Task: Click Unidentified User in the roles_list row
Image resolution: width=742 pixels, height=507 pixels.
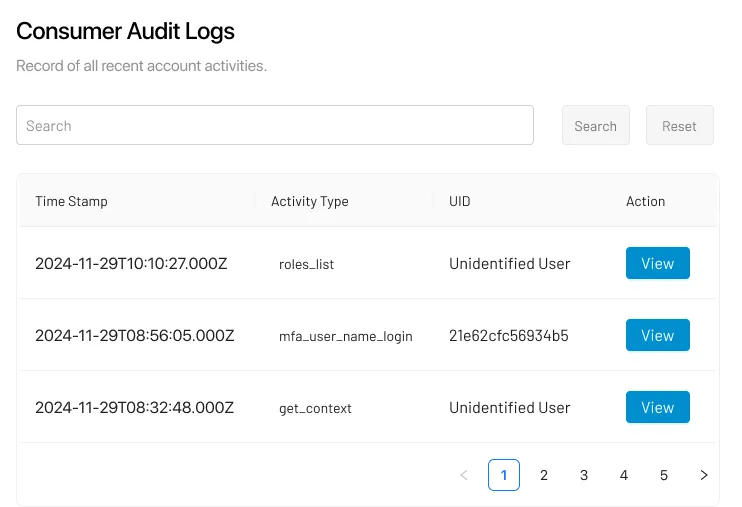Action: pyautogui.click(x=510, y=263)
